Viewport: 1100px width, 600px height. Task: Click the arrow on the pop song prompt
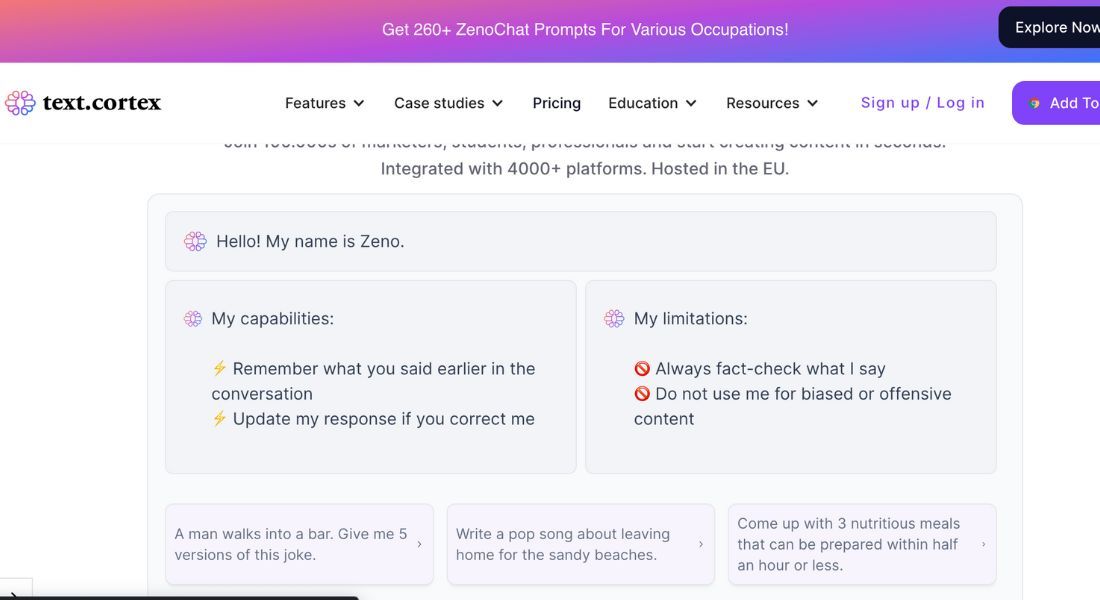coord(701,544)
